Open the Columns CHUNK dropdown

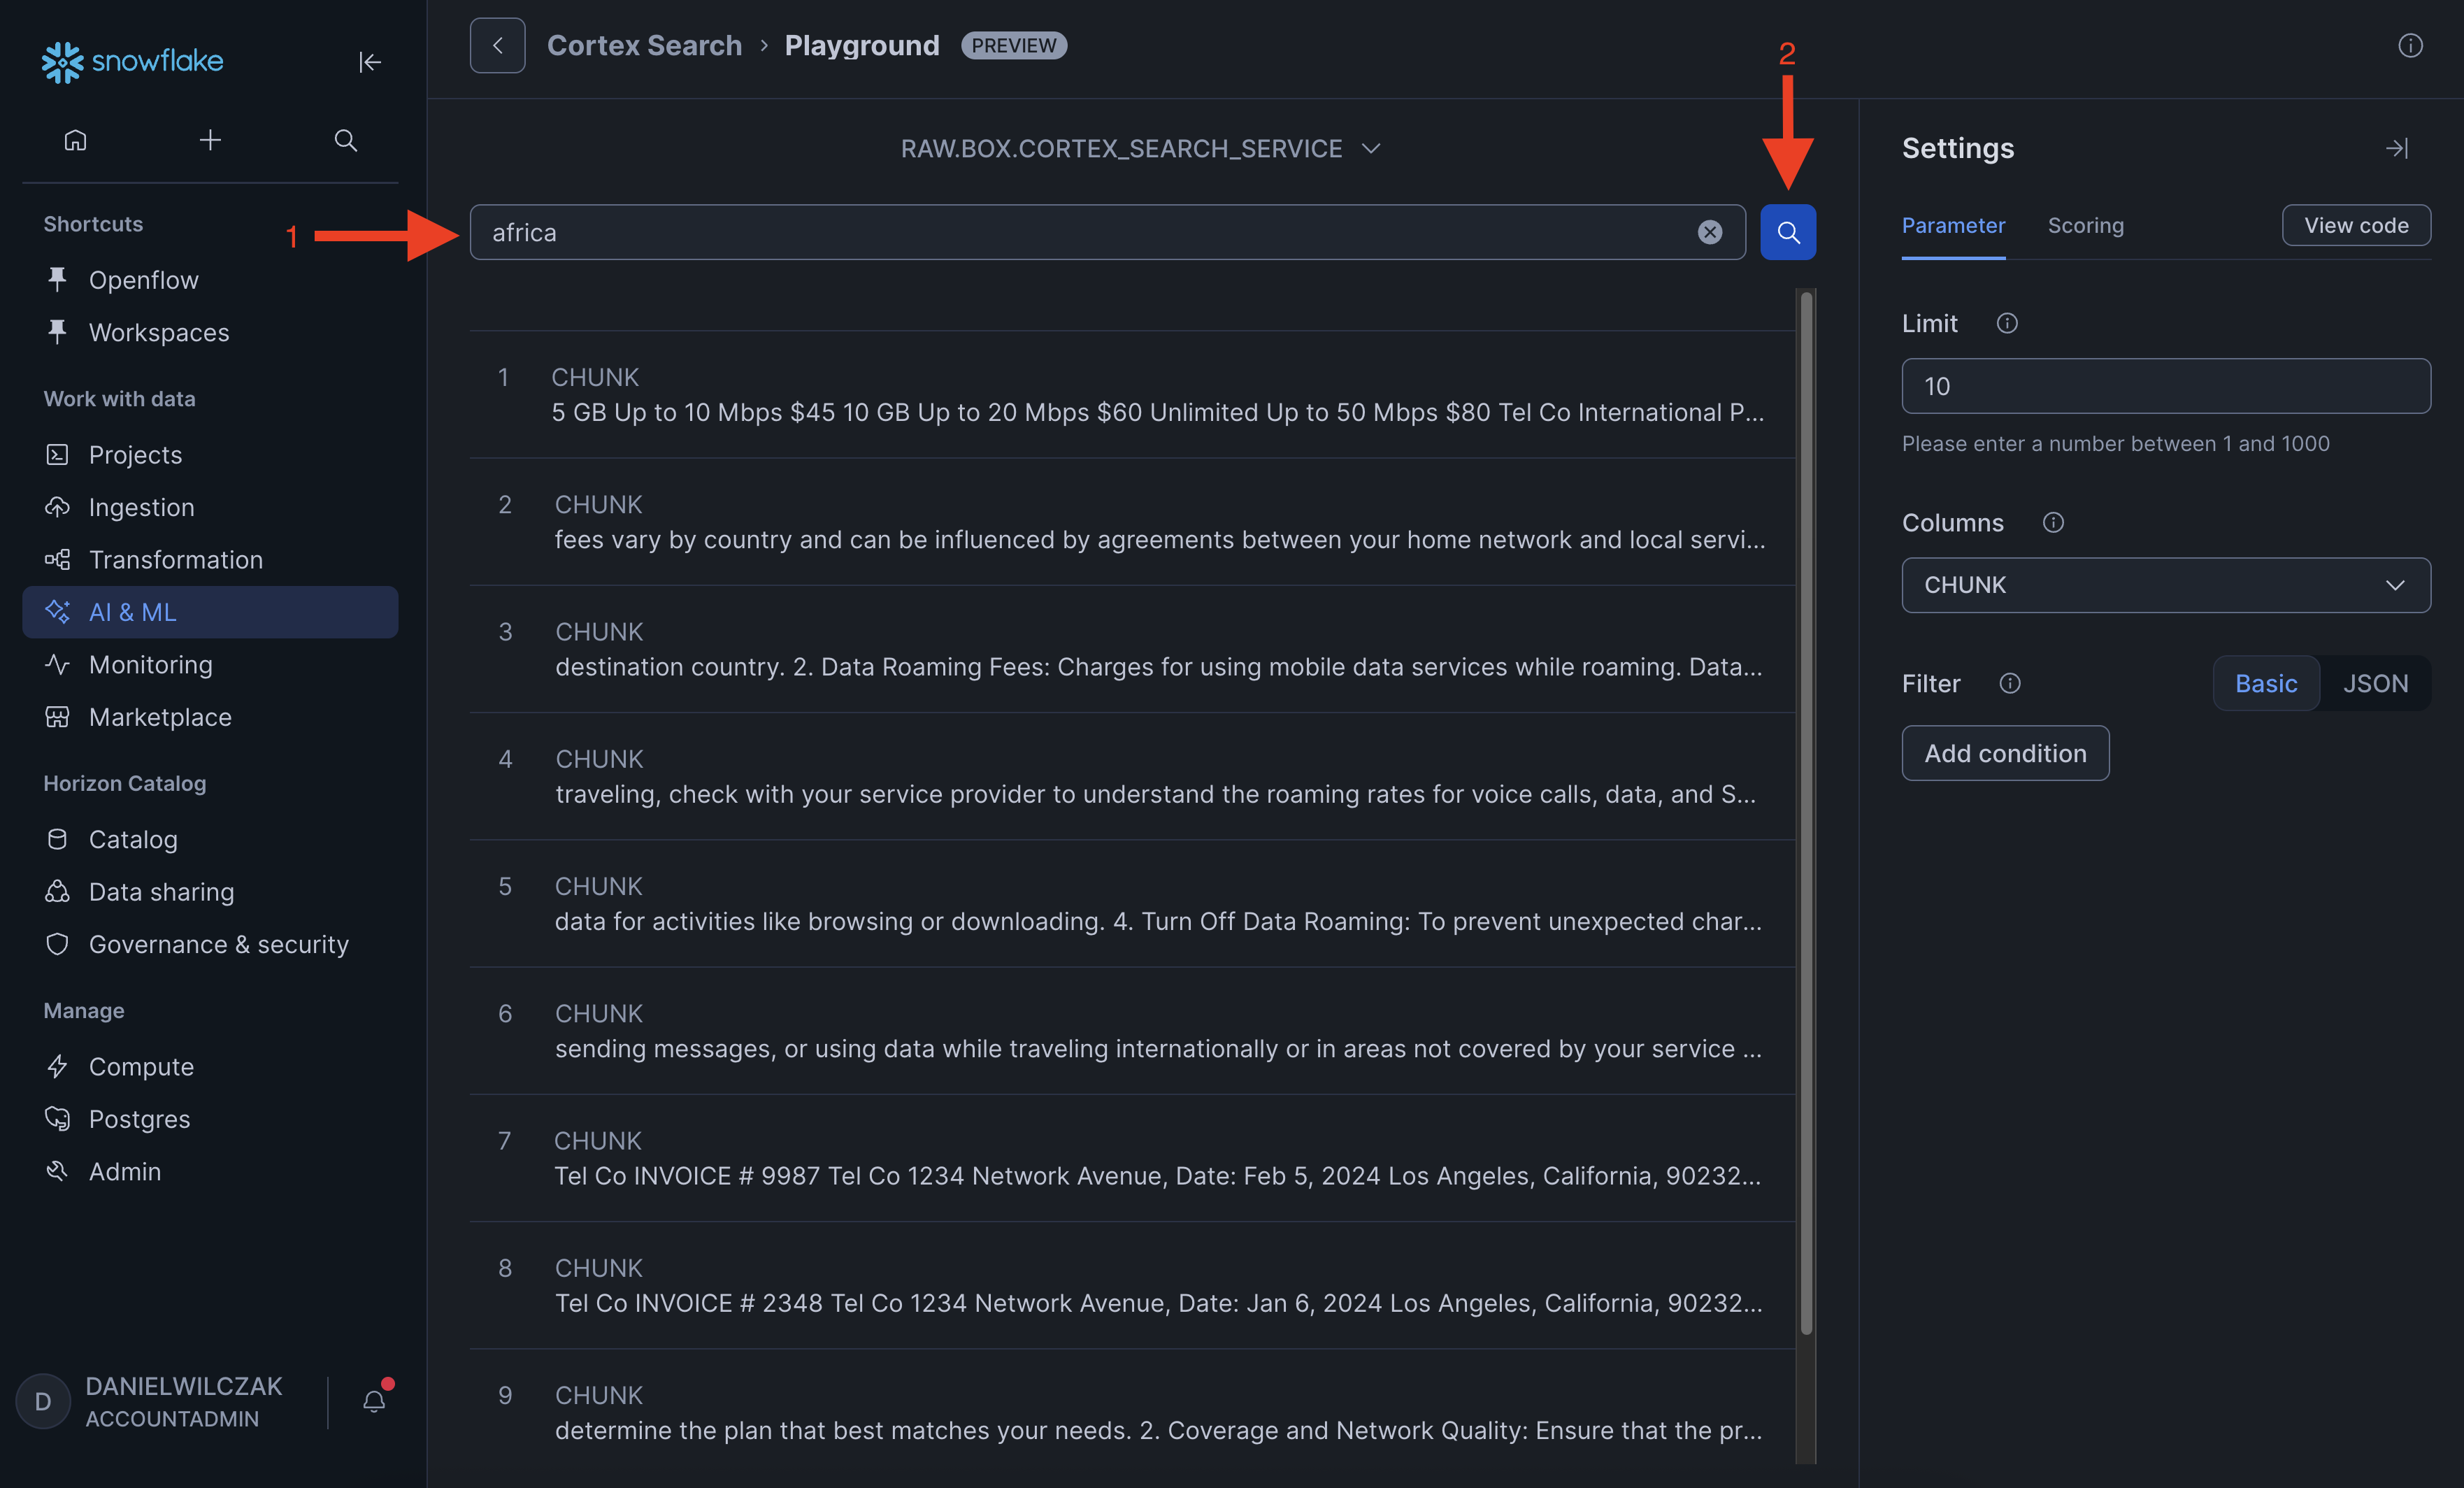point(2165,585)
